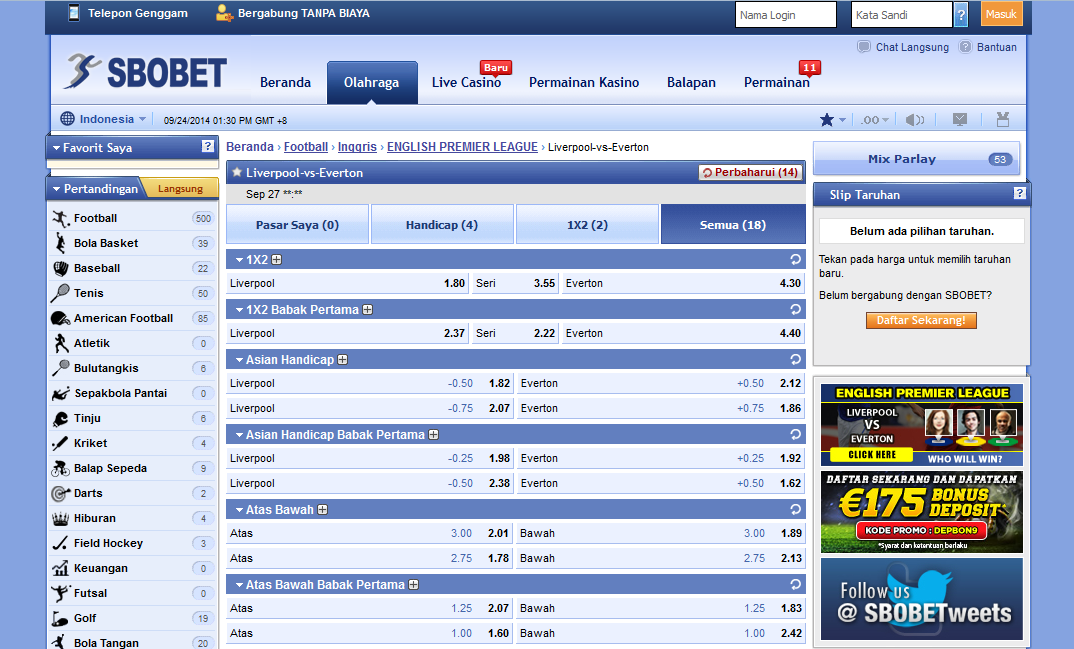
Task: Click the Kata Sandi password field
Action: [x=901, y=14]
